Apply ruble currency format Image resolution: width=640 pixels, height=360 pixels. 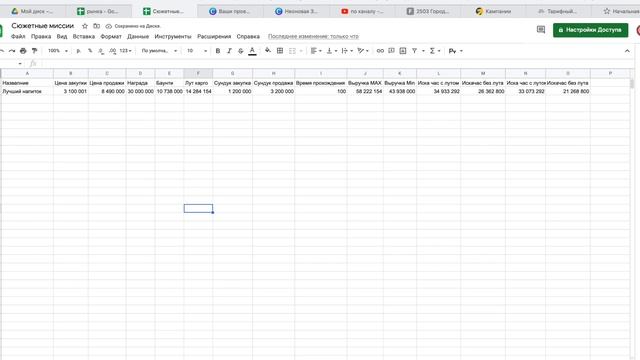pos(78,51)
